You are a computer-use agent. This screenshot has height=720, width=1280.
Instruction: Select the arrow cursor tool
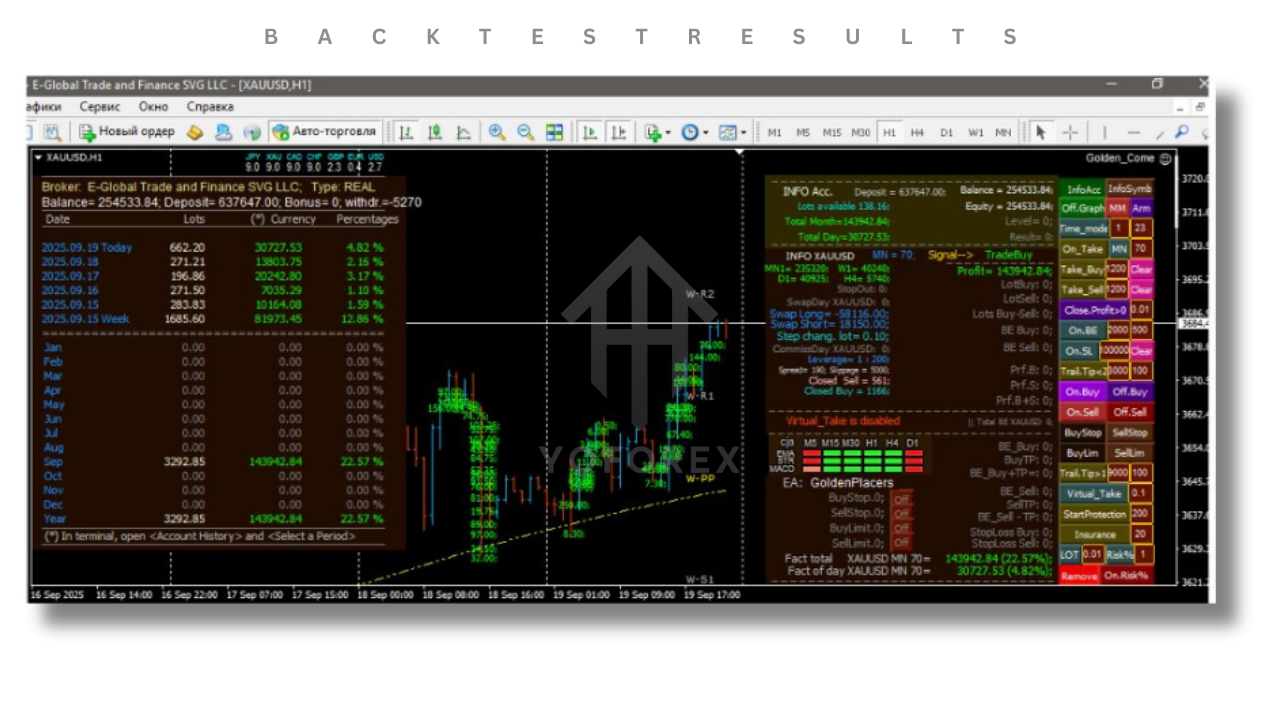[1041, 132]
